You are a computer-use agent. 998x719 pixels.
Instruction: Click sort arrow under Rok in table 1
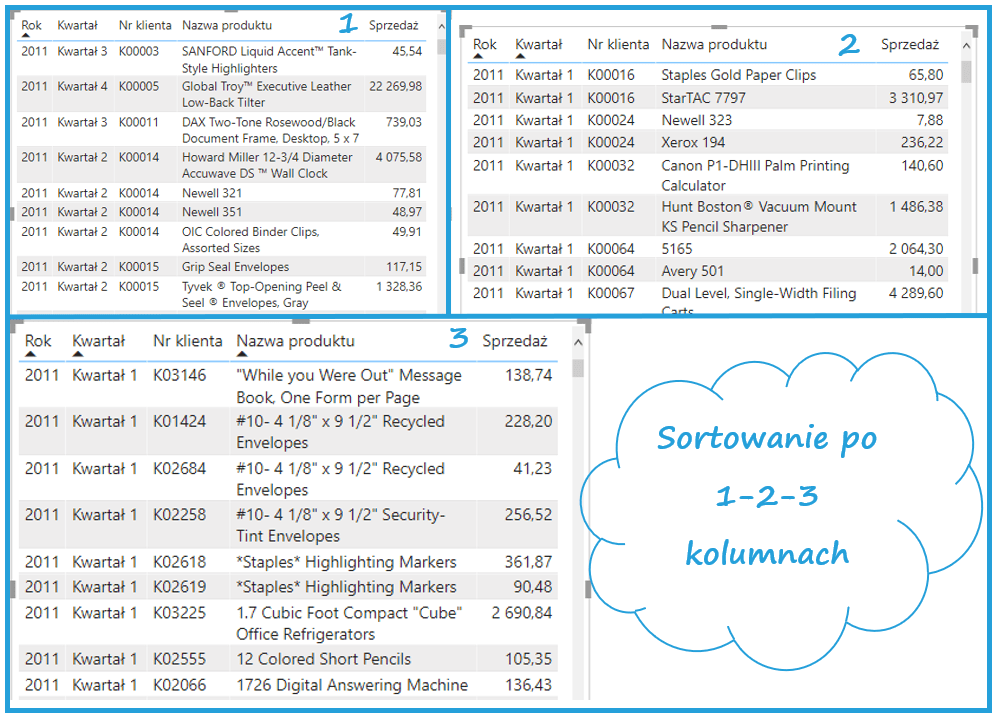pos(26,36)
